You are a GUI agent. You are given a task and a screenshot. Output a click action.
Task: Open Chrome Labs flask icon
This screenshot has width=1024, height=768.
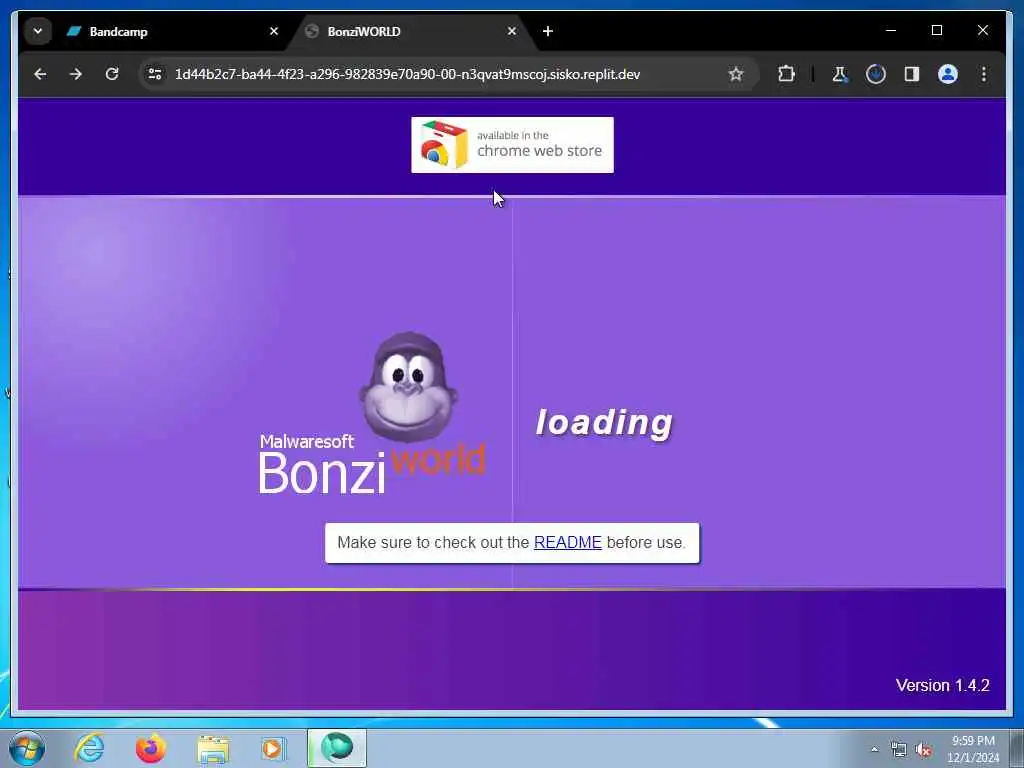840,74
